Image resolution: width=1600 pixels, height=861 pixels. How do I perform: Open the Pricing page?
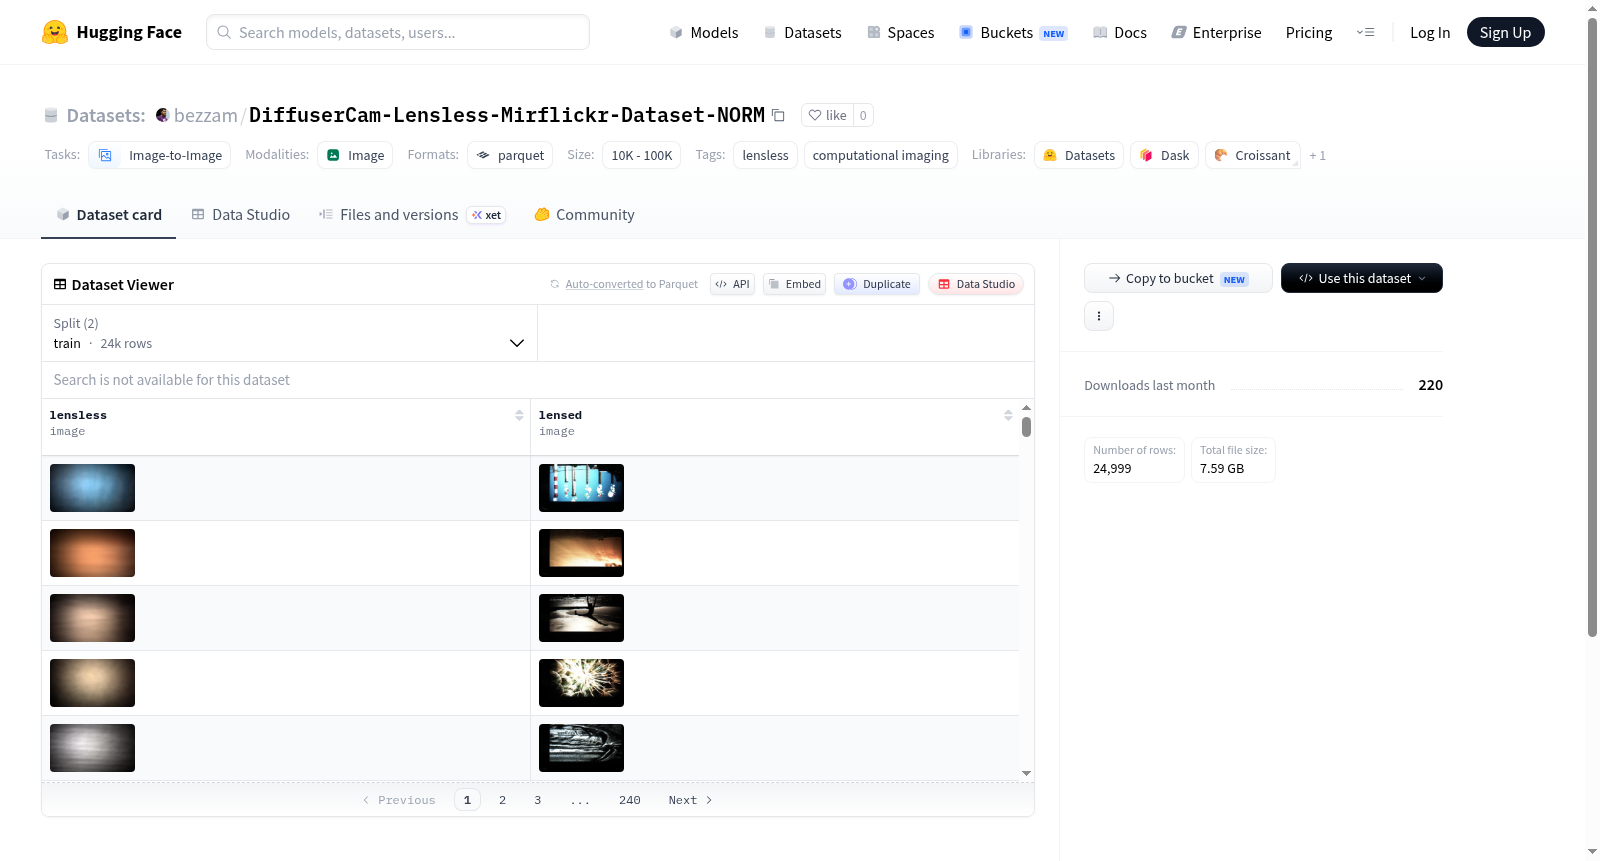(1309, 32)
